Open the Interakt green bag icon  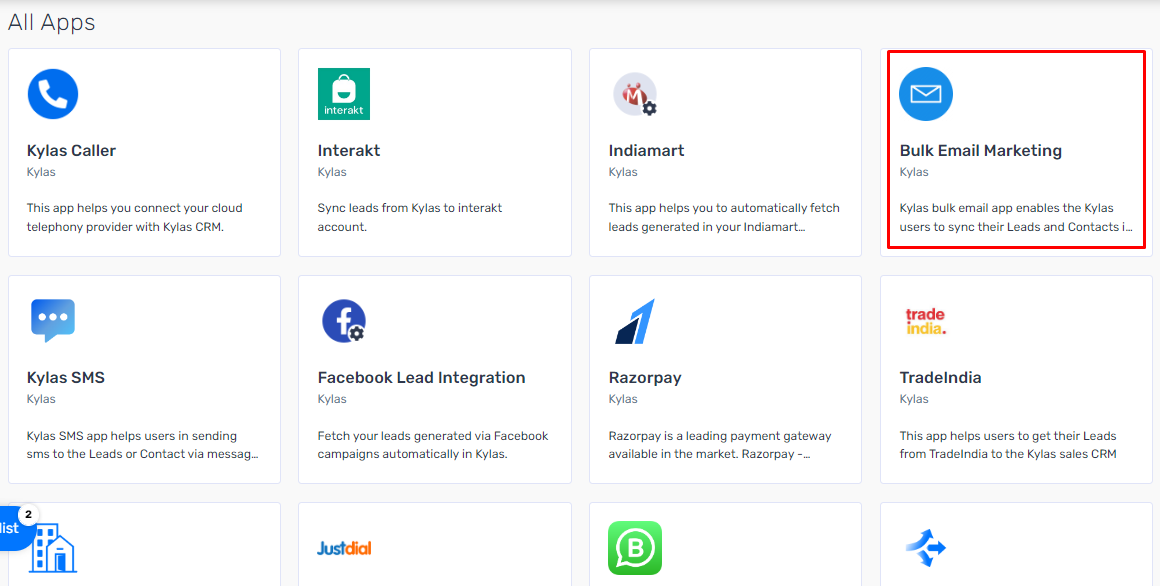(343, 94)
